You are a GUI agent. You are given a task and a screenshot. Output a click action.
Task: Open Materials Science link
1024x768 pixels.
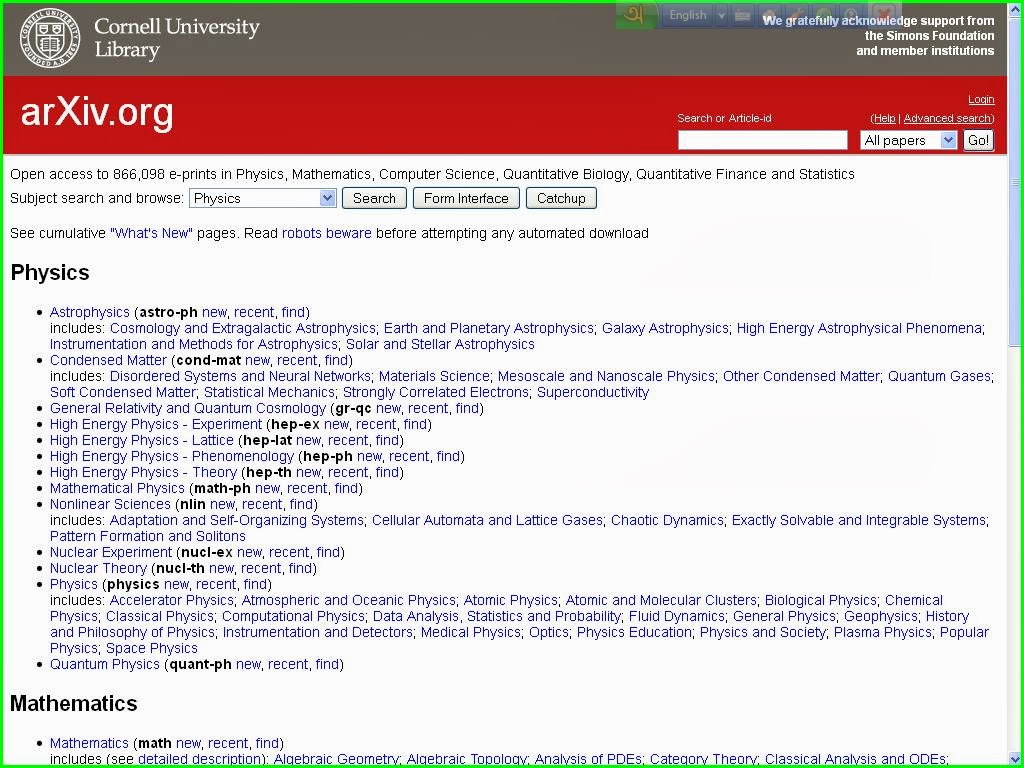coord(434,376)
